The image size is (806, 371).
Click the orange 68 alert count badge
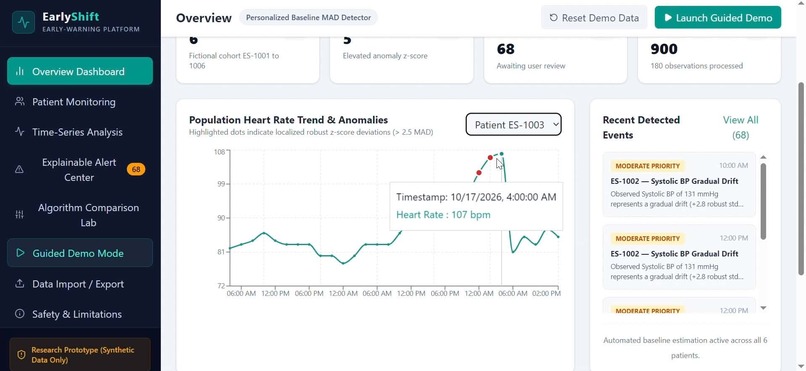136,169
